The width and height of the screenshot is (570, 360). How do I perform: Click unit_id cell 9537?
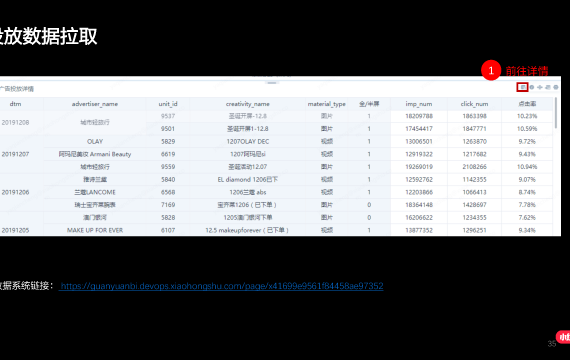pos(168,116)
